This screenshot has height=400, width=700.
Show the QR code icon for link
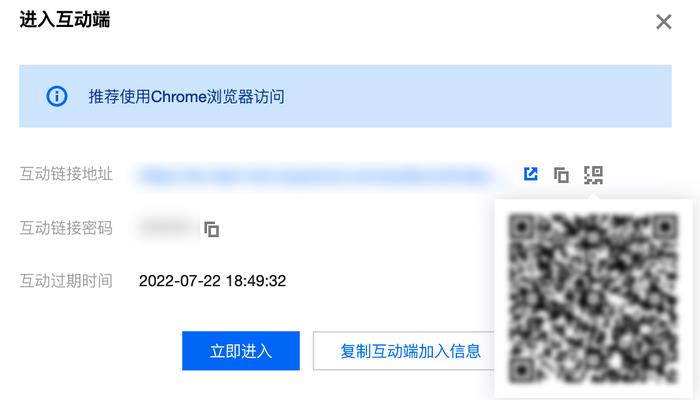[593, 175]
